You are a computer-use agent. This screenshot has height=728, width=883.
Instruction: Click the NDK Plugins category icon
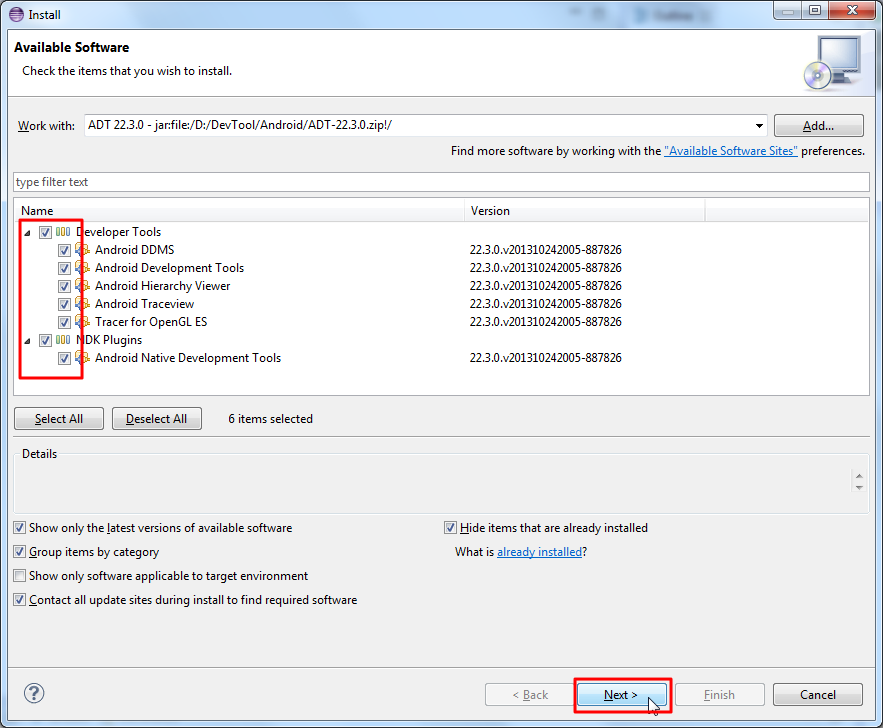point(63,340)
